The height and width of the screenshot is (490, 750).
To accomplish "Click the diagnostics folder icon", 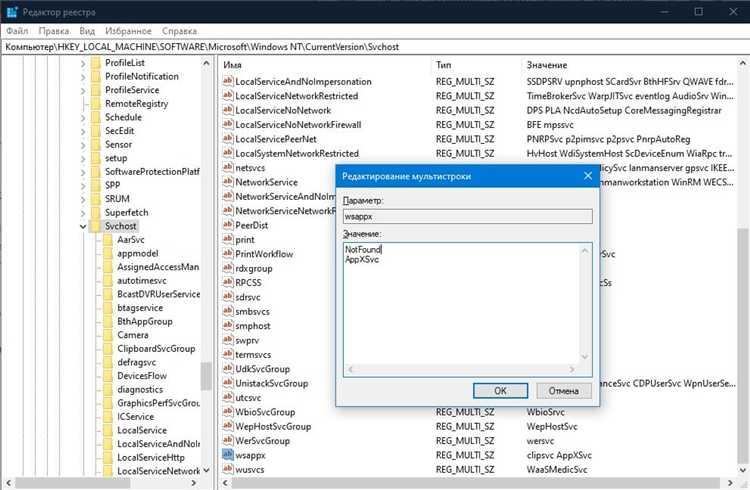I will click(x=108, y=390).
